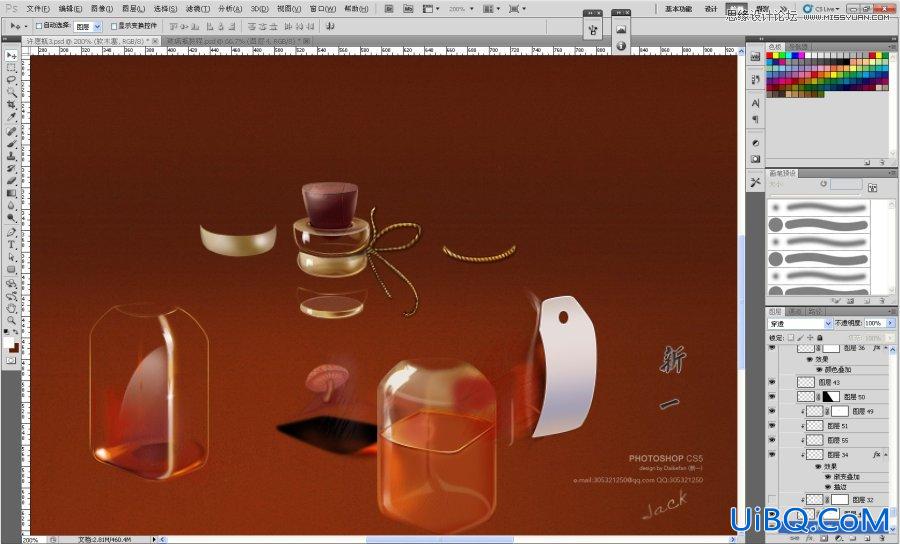
Task: Click the layer style fx icon at panel bottom
Action: [x=811, y=538]
